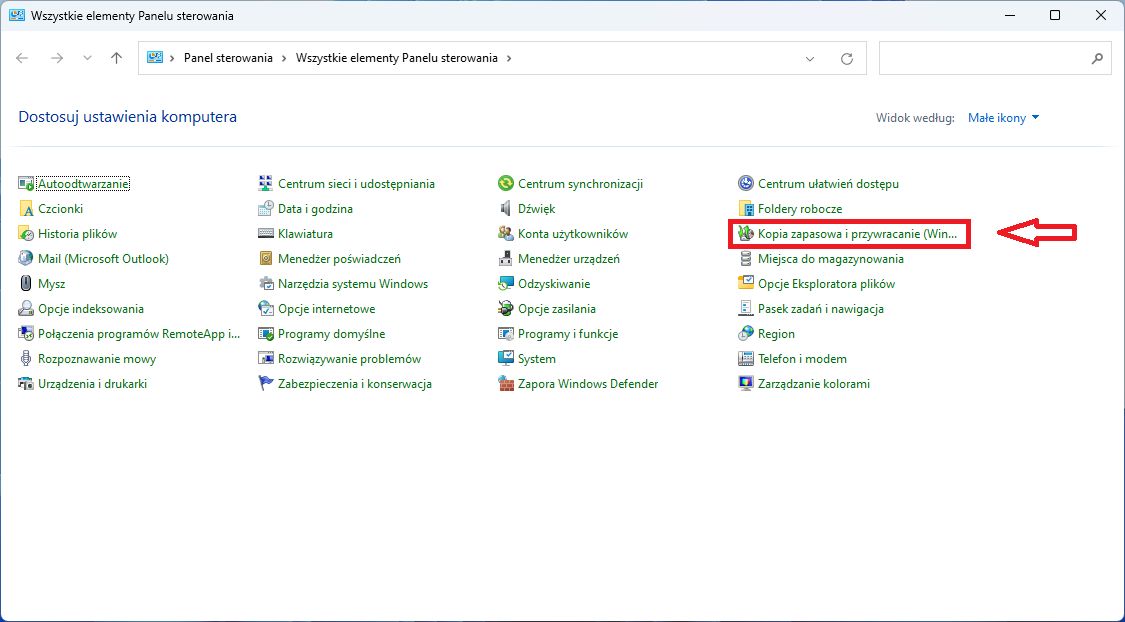1125x622 pixels.
Task: Open the Dźwięk speaker icon
Action: (507, 209)
